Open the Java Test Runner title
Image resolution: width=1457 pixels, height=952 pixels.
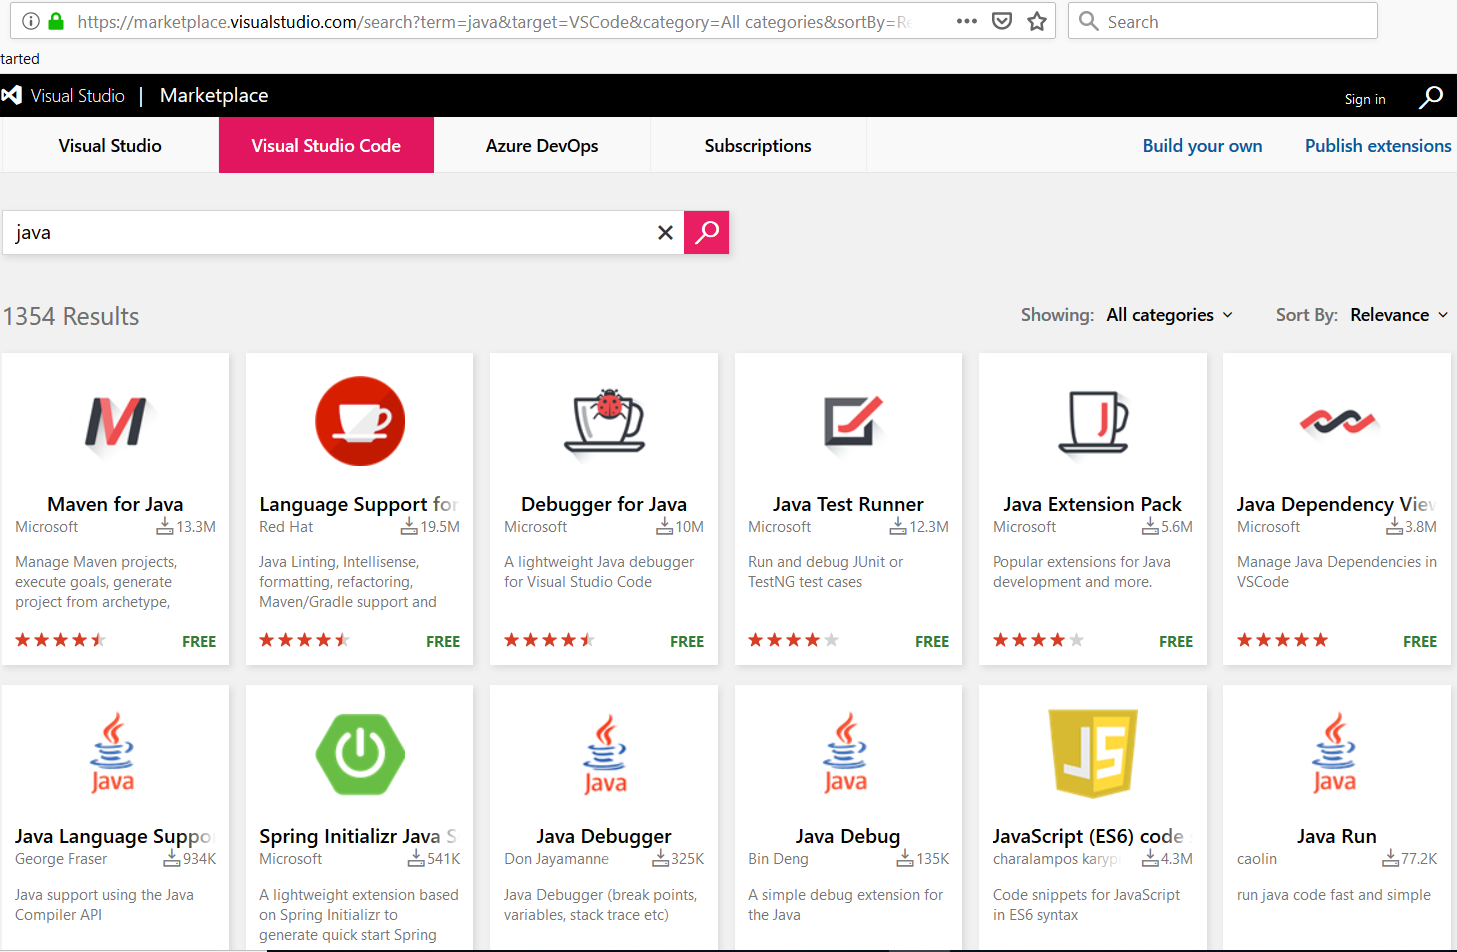tap(848, 504)
